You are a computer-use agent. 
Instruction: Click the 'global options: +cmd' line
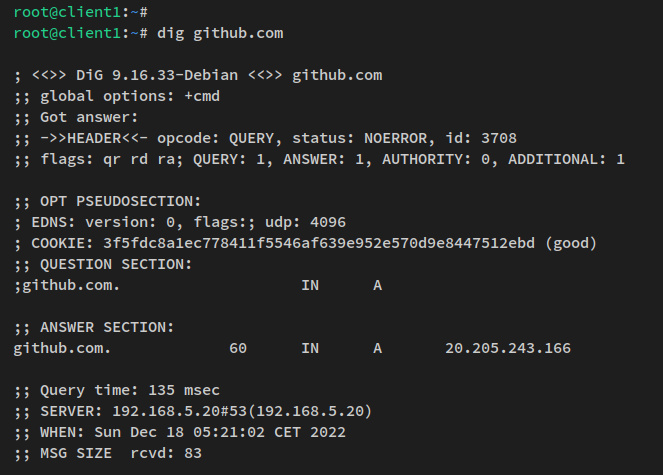pos(129,96)
